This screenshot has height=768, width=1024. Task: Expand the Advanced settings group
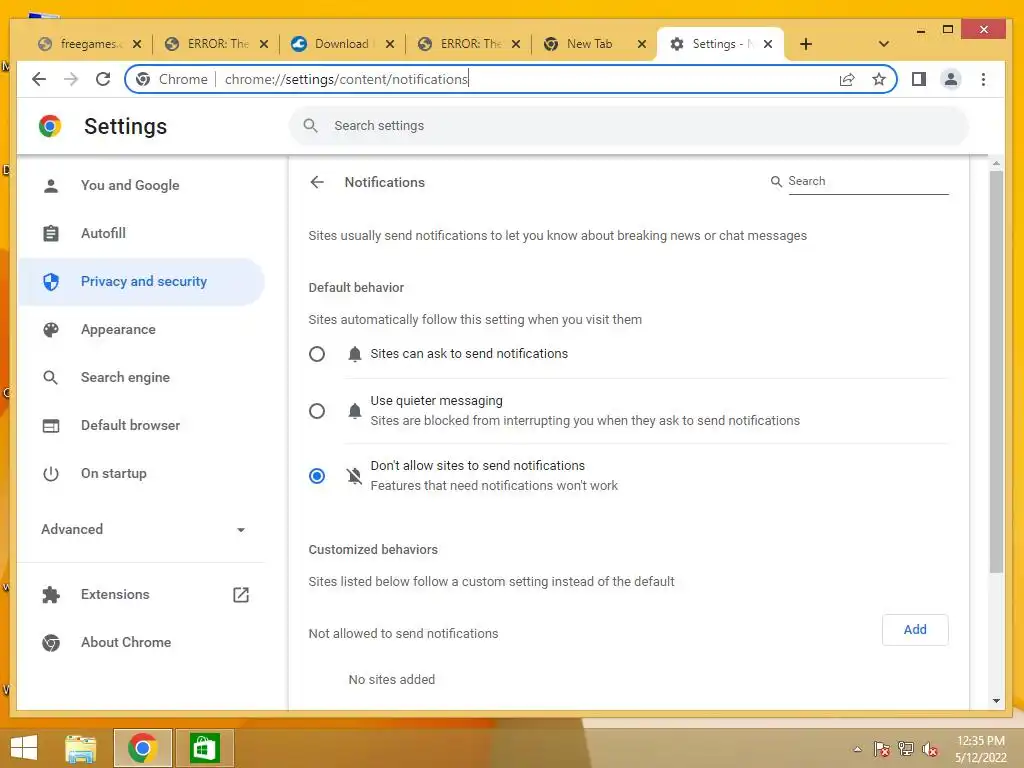coord(142,529)
